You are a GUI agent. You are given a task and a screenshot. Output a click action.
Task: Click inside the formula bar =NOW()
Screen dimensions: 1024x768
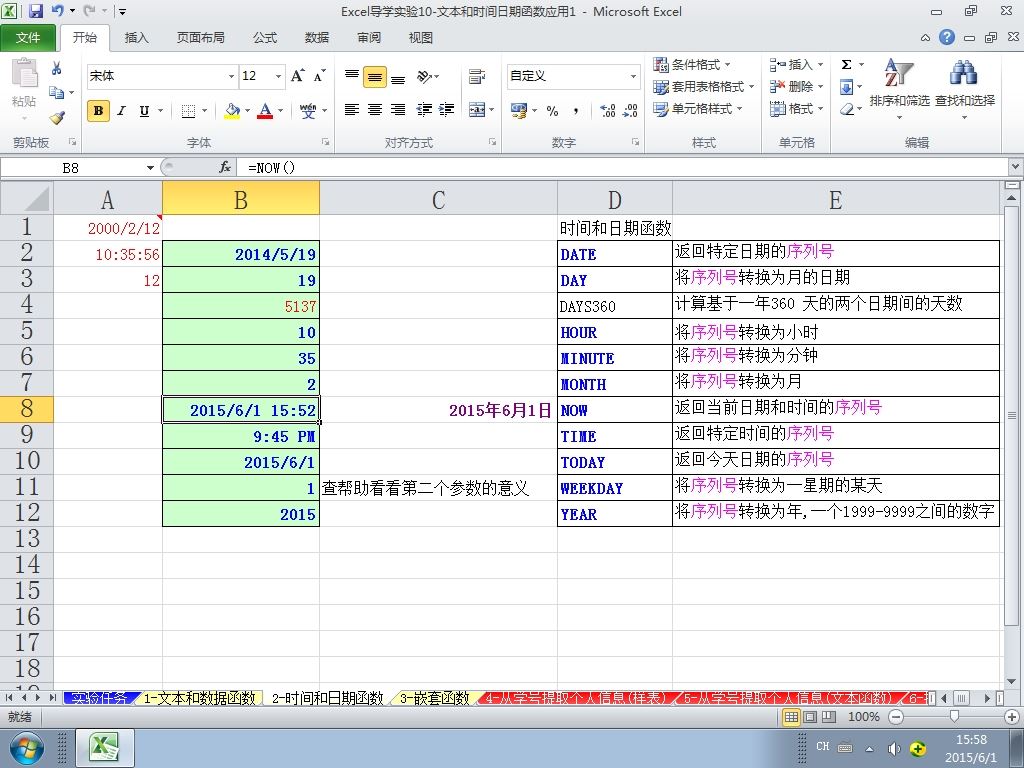[x=620, y=168]
